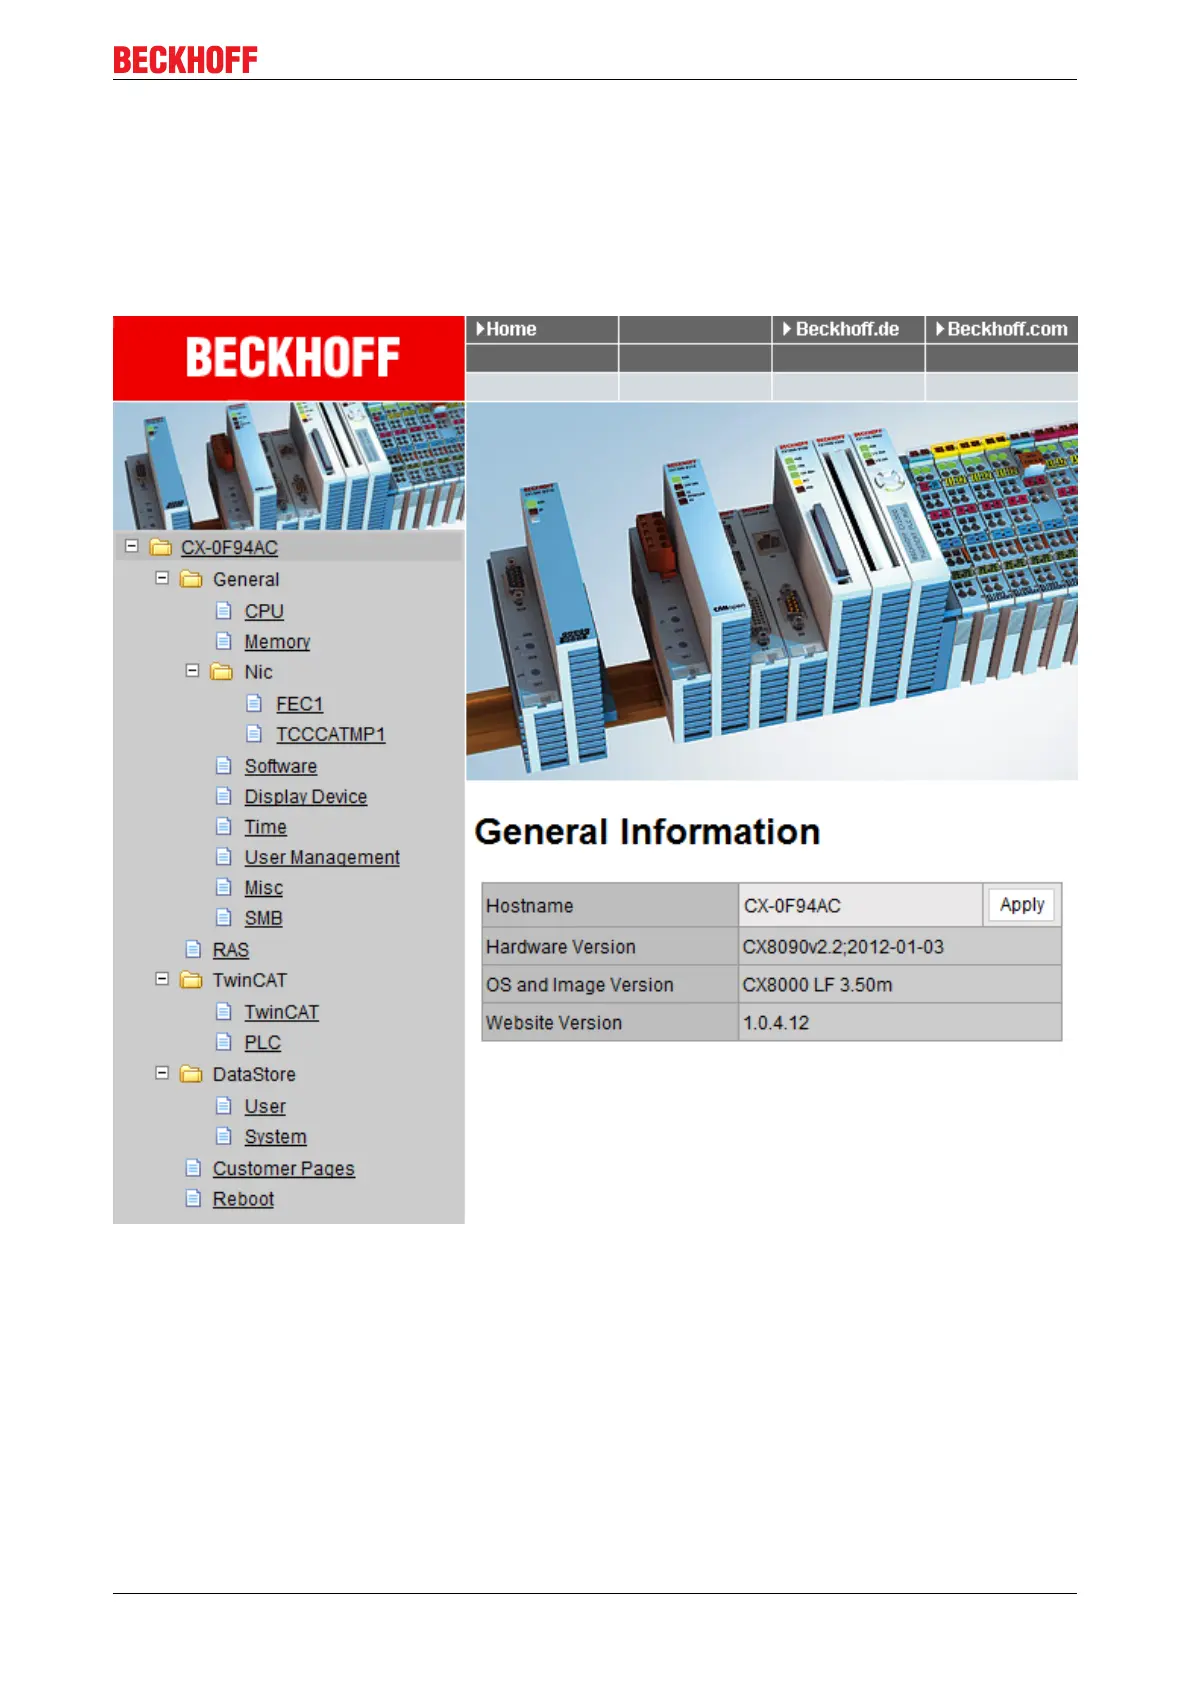
Task: Apply the hostname change
Action: (1021, 905)
